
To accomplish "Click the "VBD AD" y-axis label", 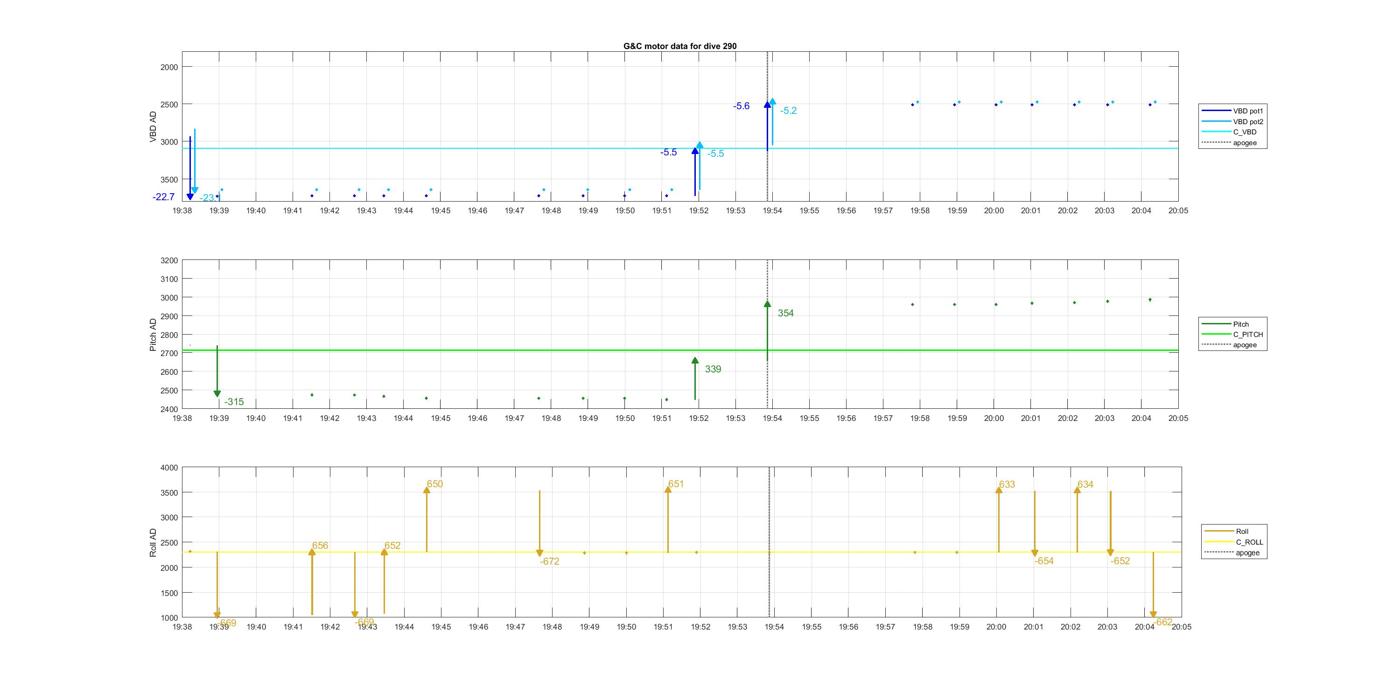I will click(x=154, y=128).
